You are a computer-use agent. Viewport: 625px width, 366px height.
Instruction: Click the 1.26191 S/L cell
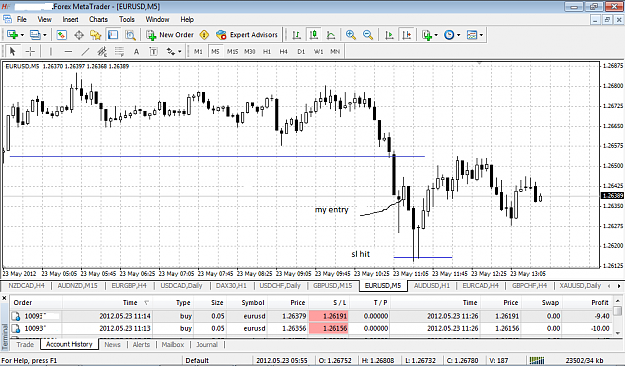[x=329, y=316]
